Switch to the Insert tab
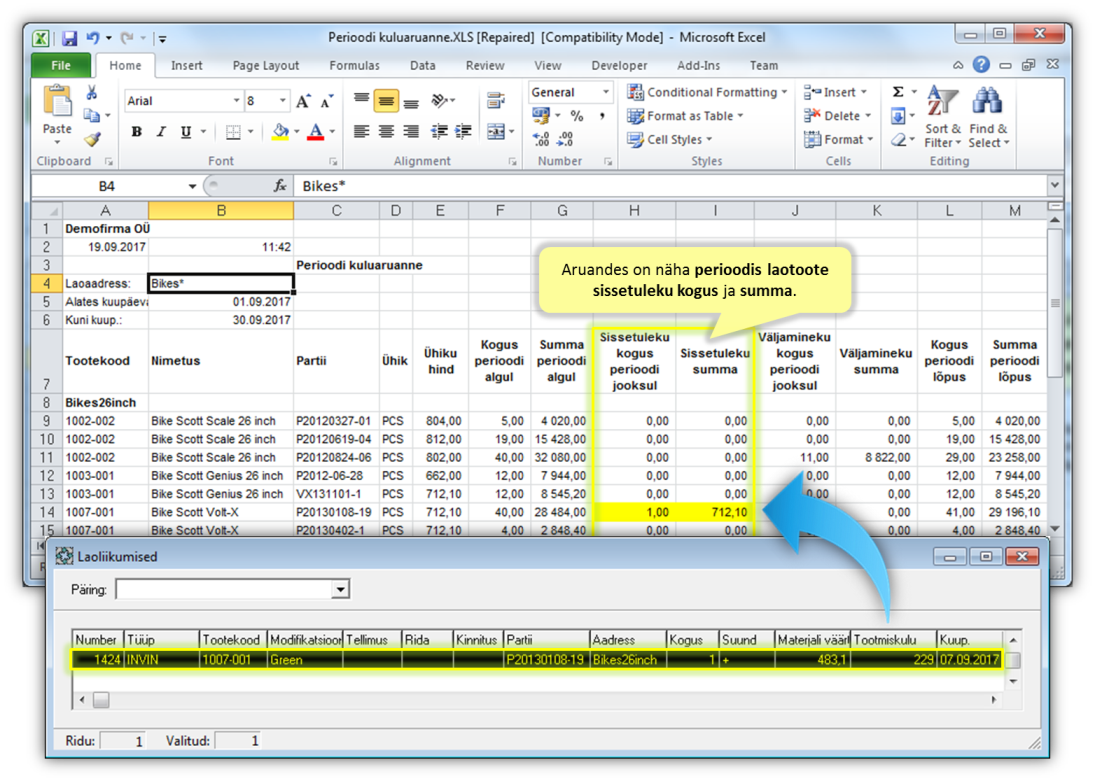Image resolution: width=1095 pixels, height=780 pixels. (x=186, y=66)
